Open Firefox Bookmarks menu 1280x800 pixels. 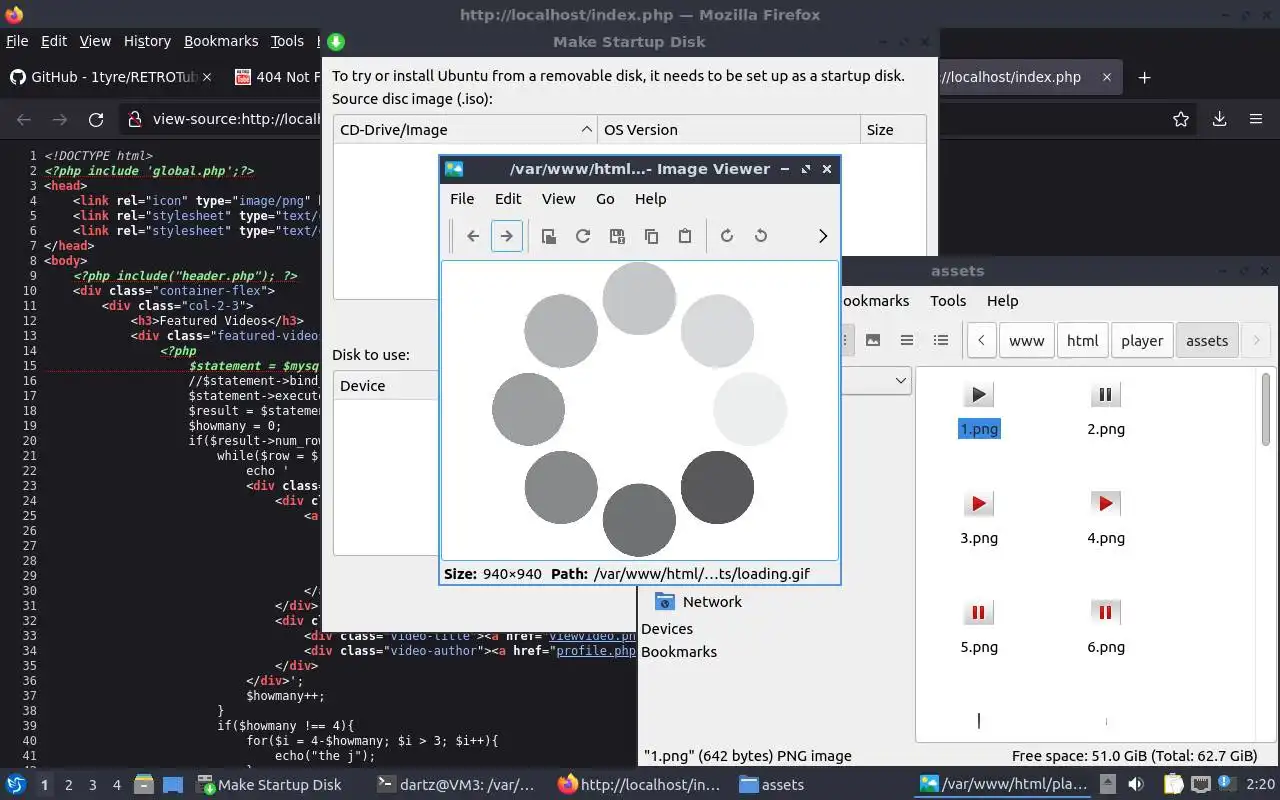[x=221, y=41]
